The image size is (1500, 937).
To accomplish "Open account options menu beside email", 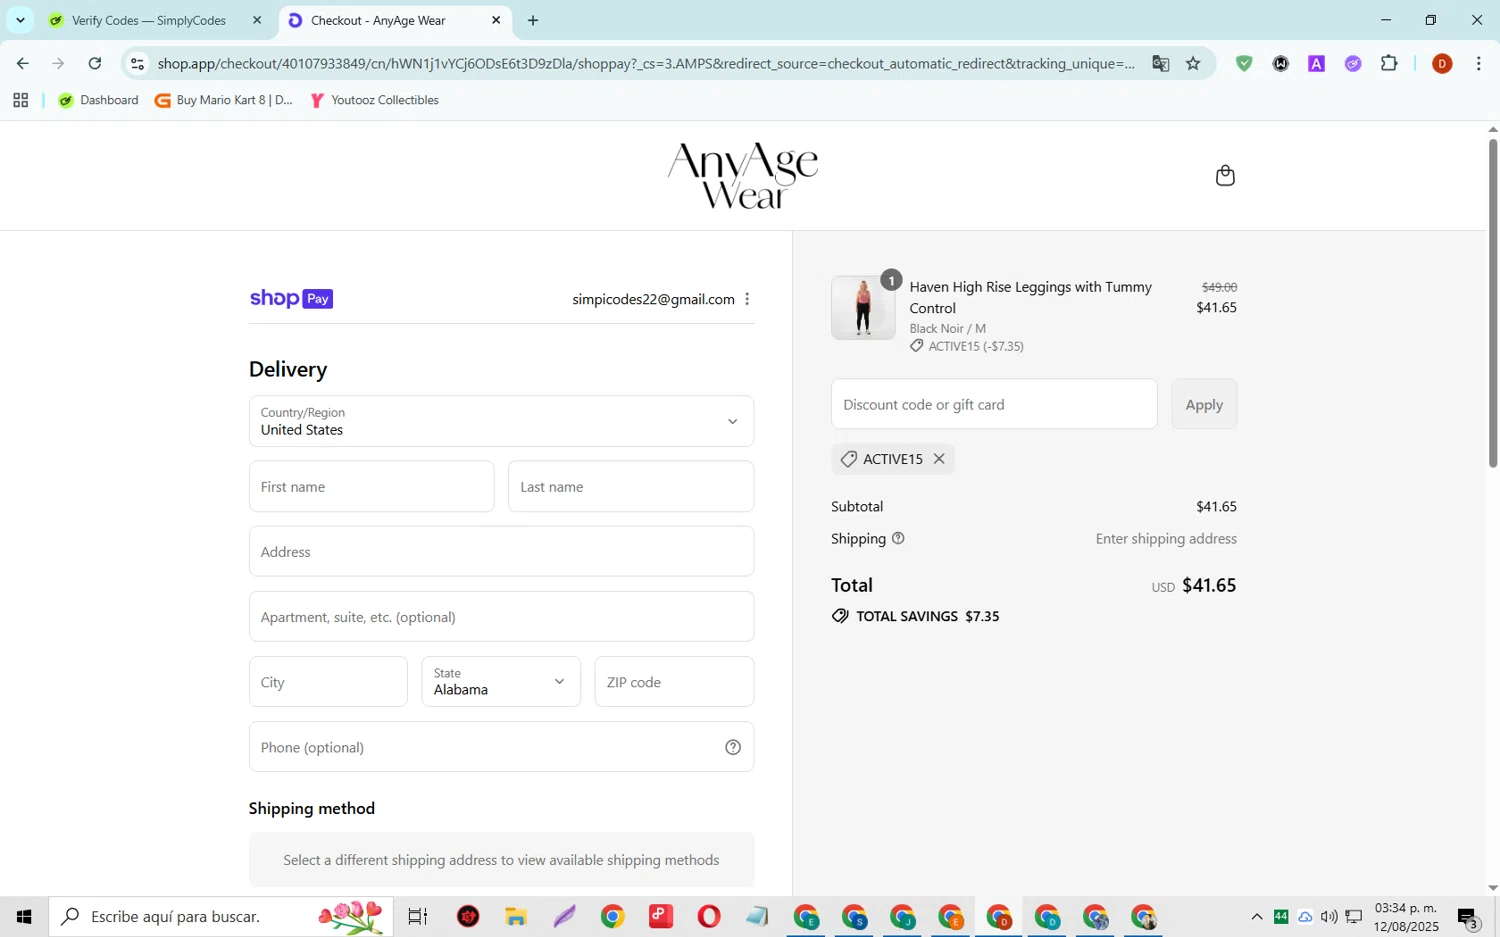I will pyautogui.click(x=747, y=299).
